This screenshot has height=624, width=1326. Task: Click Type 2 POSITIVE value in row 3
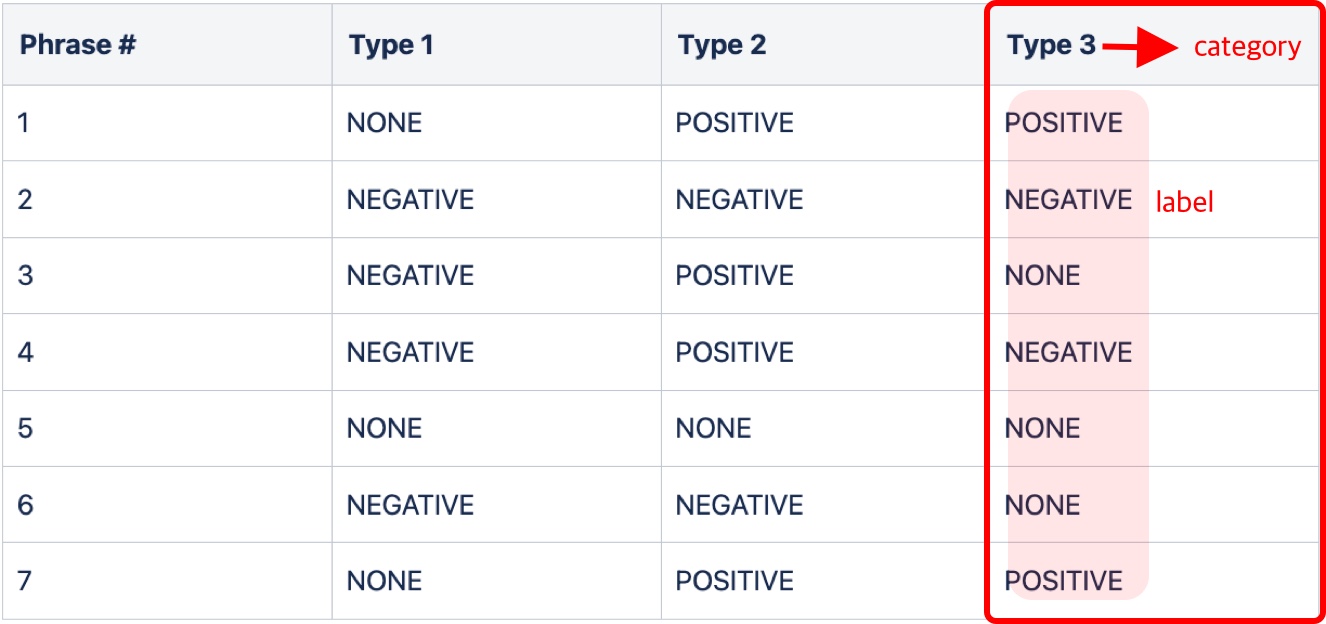click(x=734, y=276)
